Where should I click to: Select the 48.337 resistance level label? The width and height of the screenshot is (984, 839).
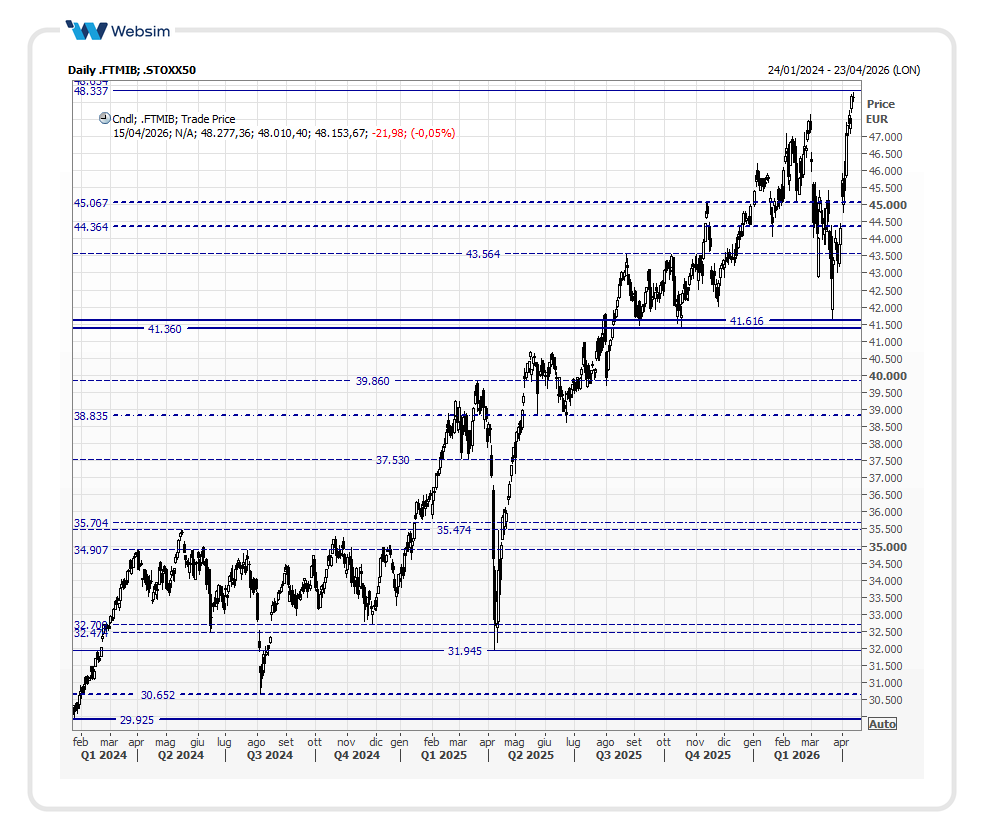coord(91,91)
